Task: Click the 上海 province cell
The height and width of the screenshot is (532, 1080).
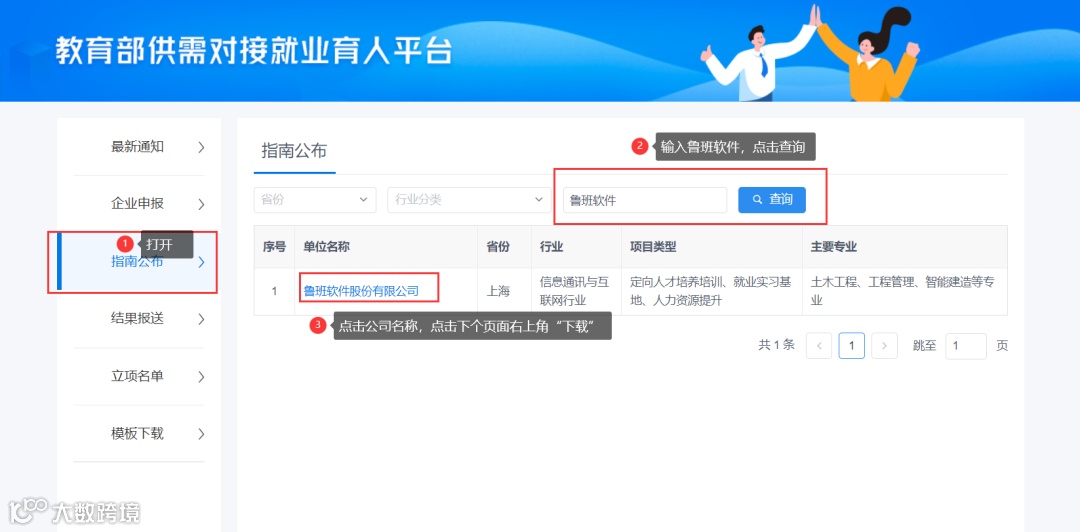Action: click(x=504, y=291)
